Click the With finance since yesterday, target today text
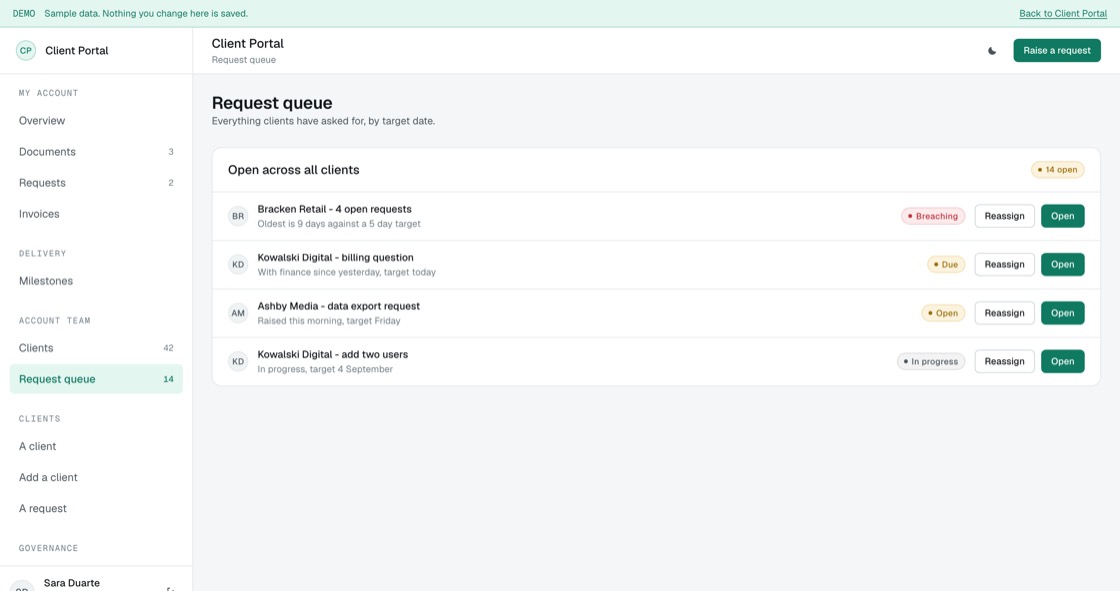Viewport: 1120px width, 591px height. [346, 272]
